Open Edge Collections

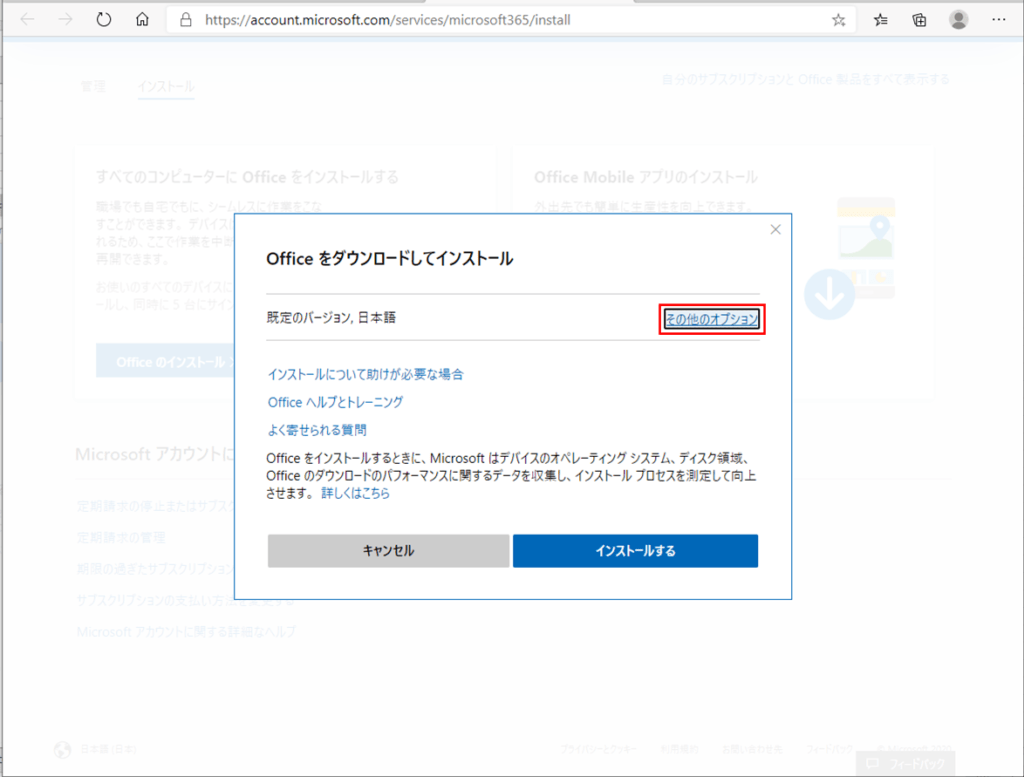(x=919, y=19)
